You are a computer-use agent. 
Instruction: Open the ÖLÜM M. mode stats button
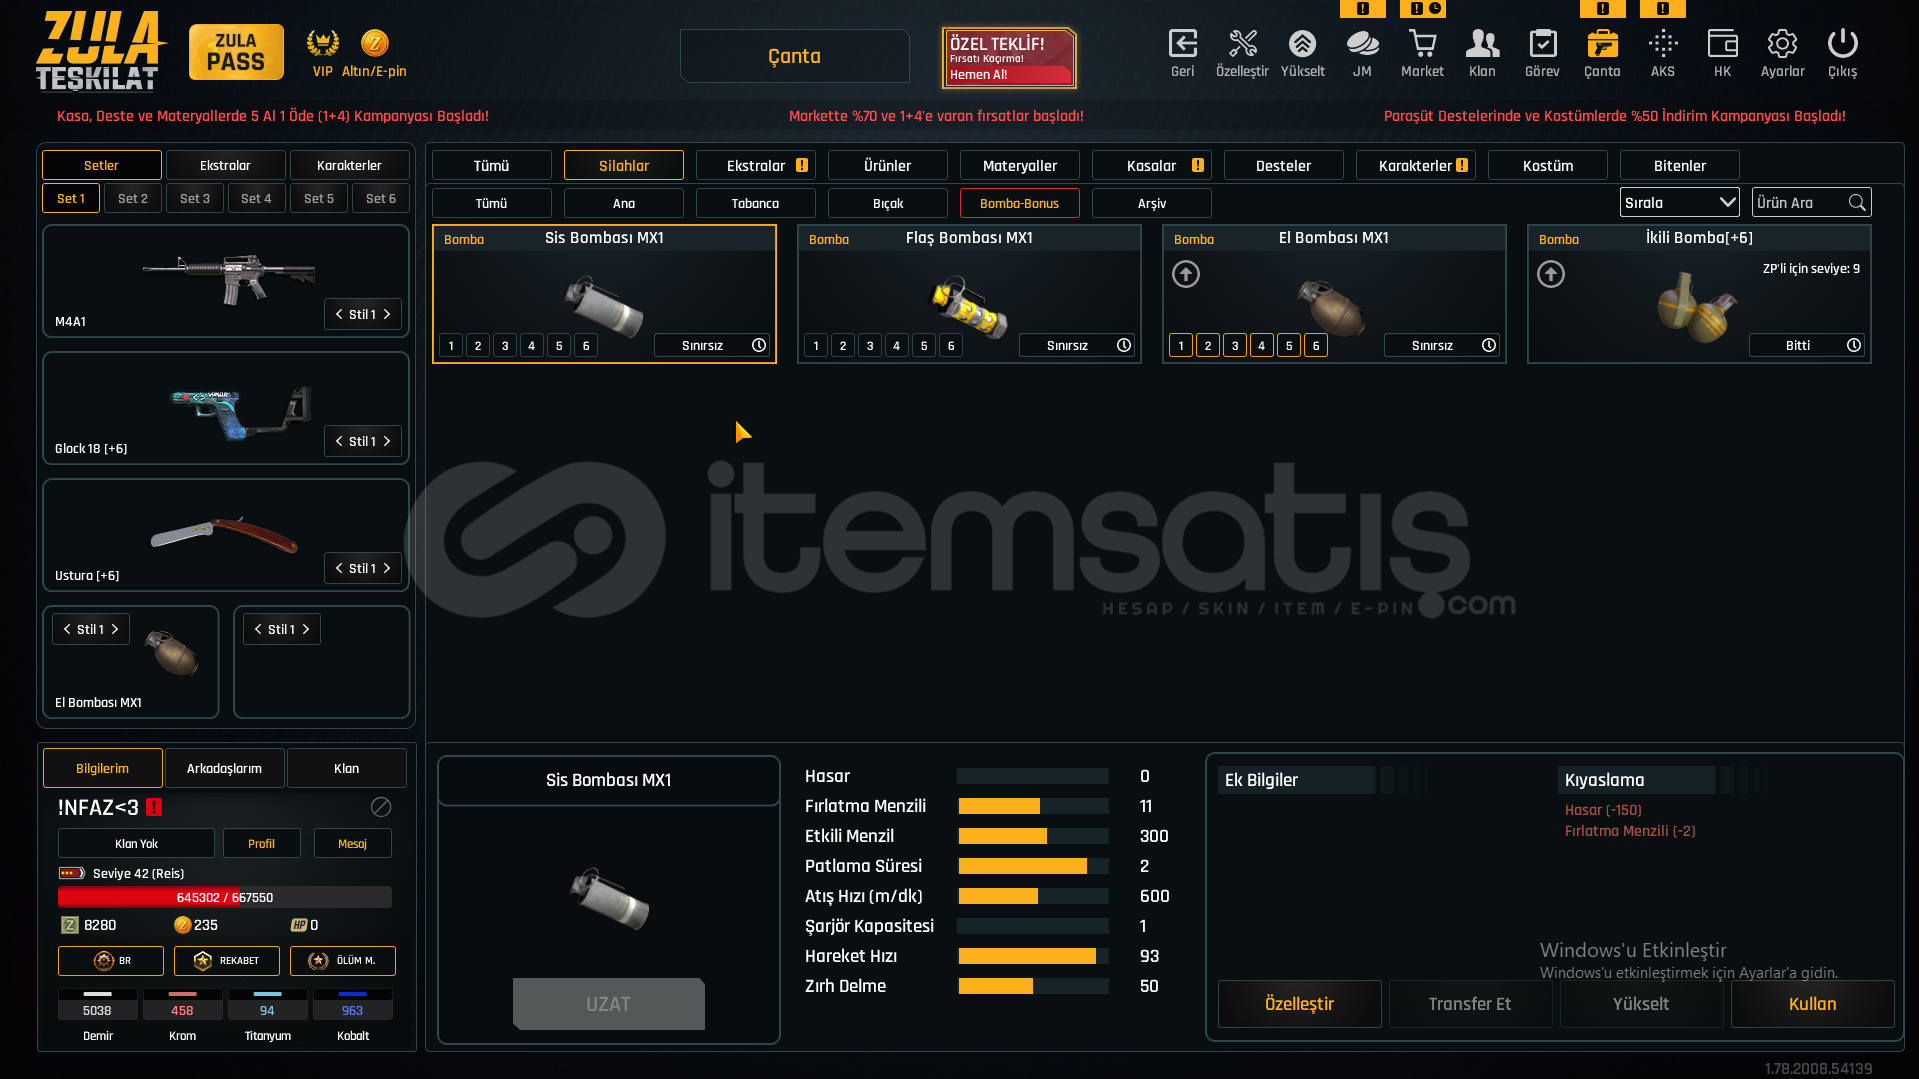coord(342,961)
